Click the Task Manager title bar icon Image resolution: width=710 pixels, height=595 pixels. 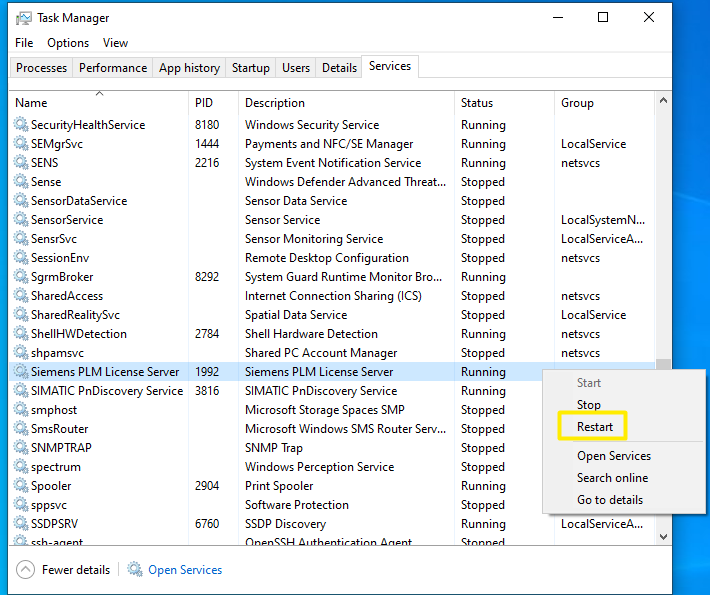tap(21, 17)
